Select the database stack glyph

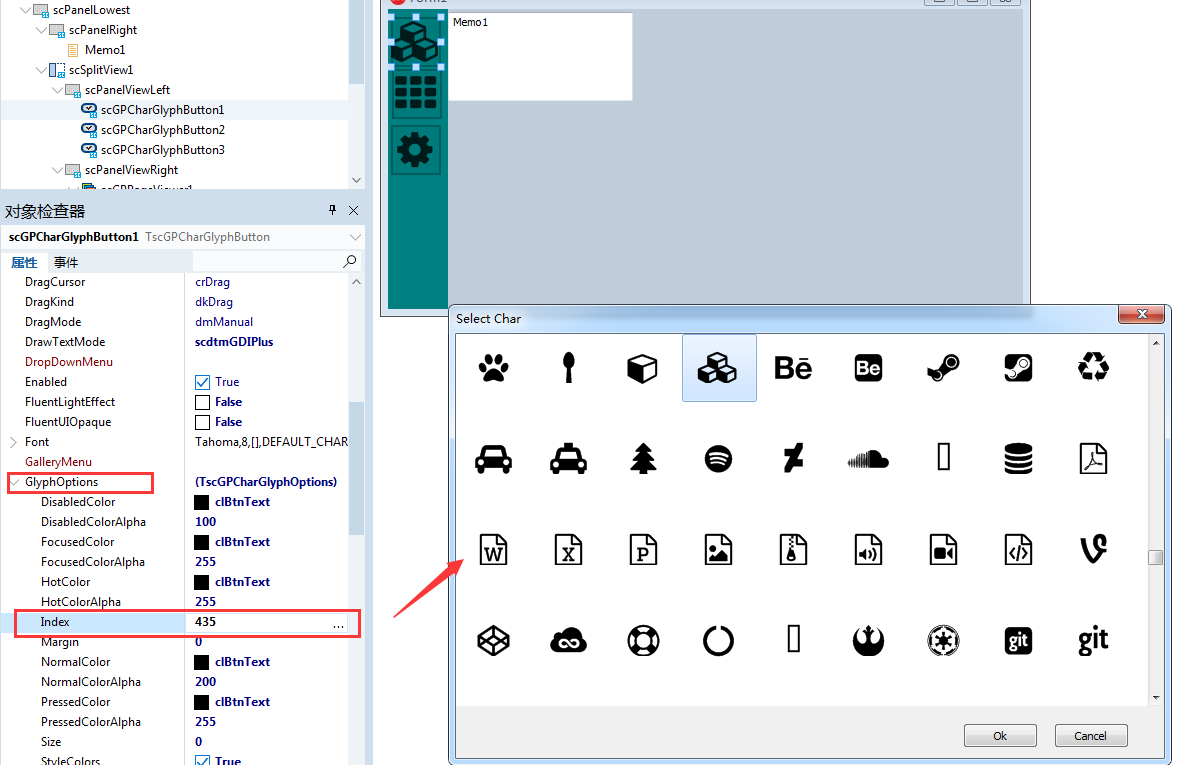1018,459
